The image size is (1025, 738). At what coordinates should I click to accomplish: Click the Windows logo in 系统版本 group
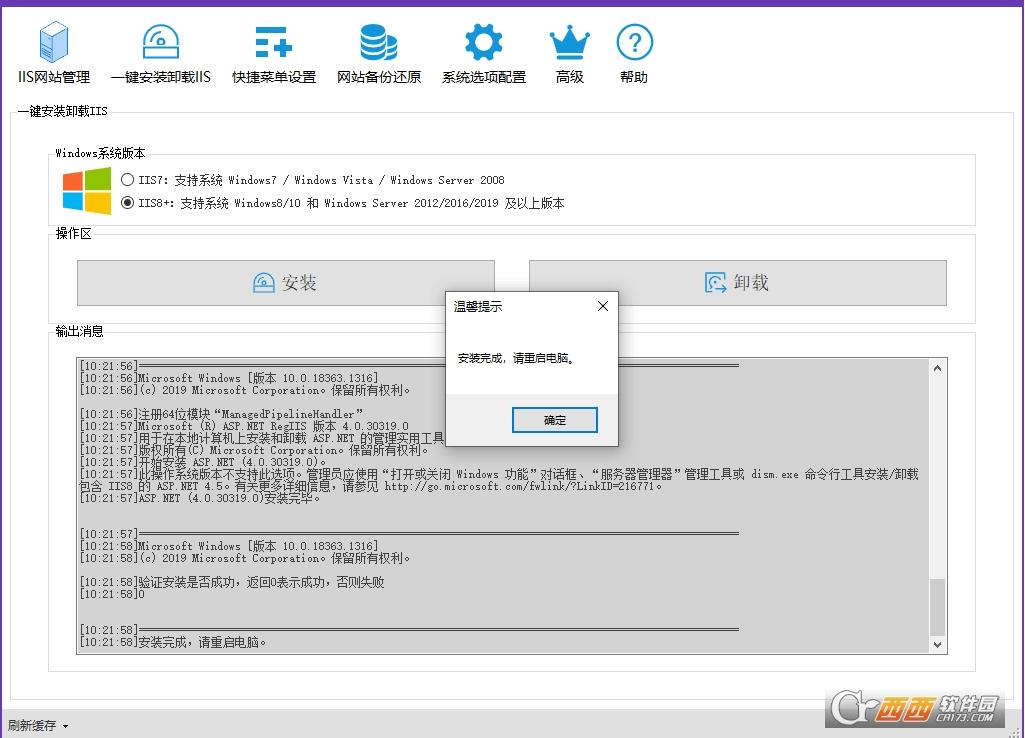point(87,190)
